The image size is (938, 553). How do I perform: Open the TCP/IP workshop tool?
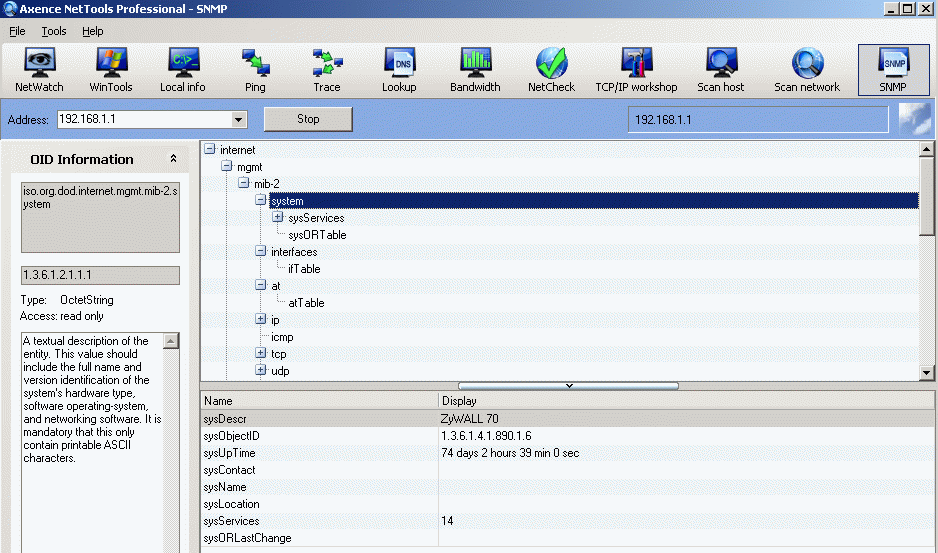pyautogui.click(x=636, y=70)
